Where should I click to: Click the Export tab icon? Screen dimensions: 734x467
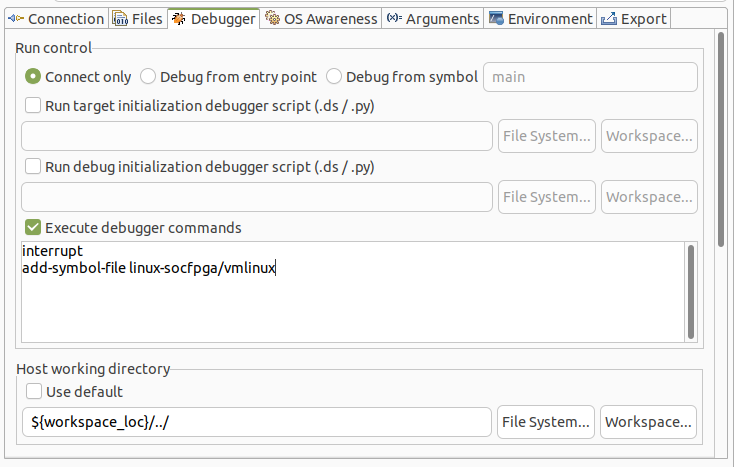pyautogui.click(x=607, y=18)
